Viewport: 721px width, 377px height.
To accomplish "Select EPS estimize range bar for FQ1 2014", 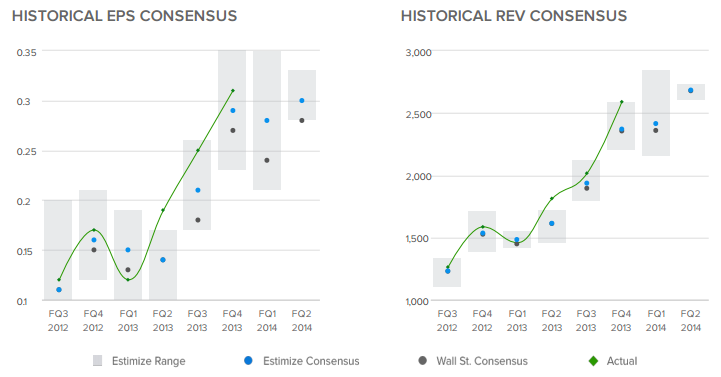I will pos(267,120).
